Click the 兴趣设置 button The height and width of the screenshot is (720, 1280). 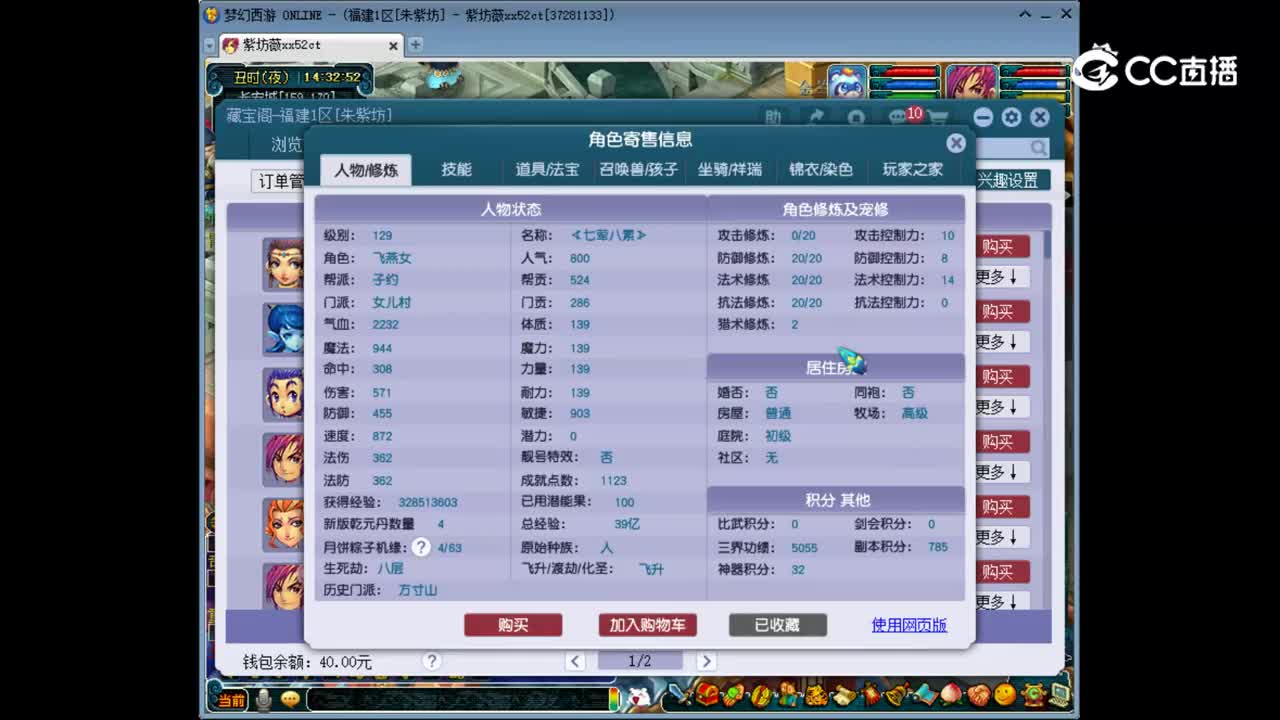tap(1012, 180)
